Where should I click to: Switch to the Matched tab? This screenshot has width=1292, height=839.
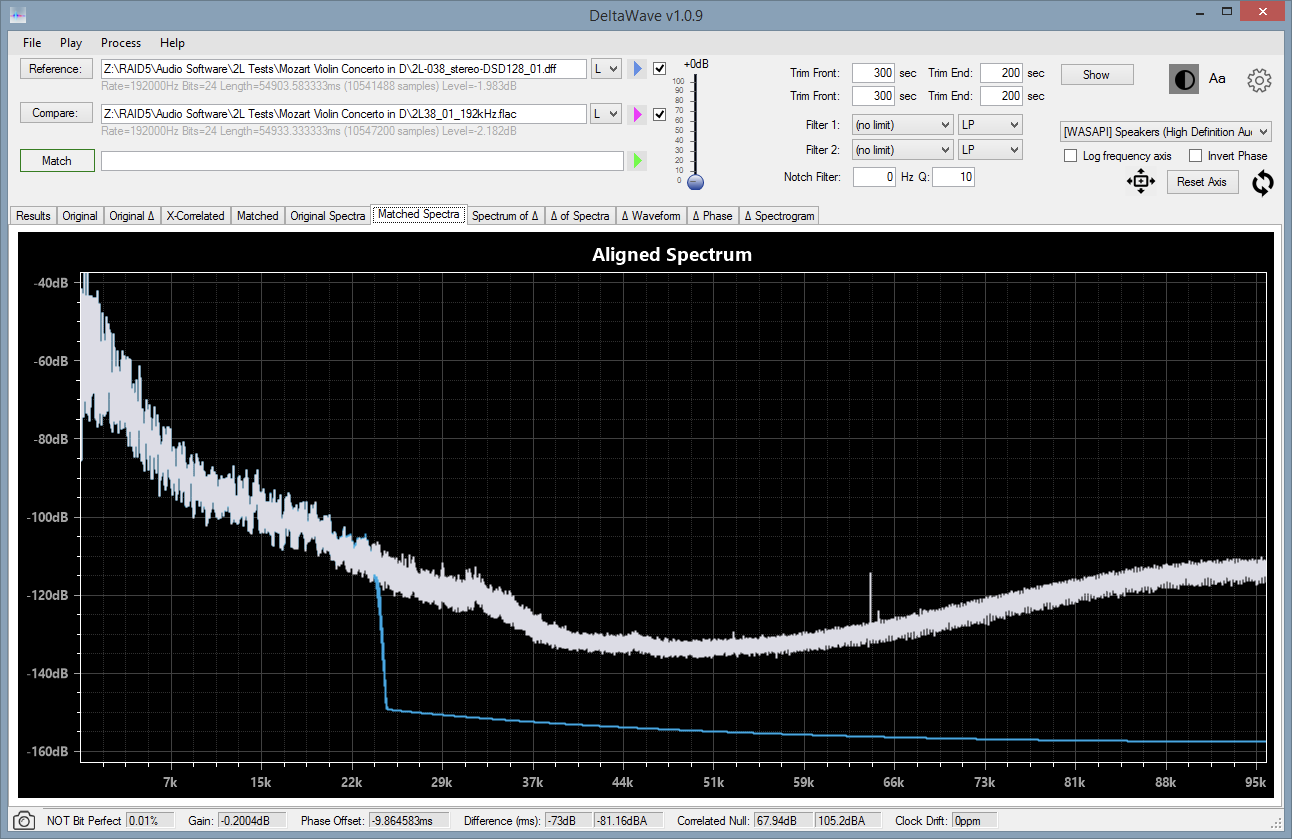point(258,216)
